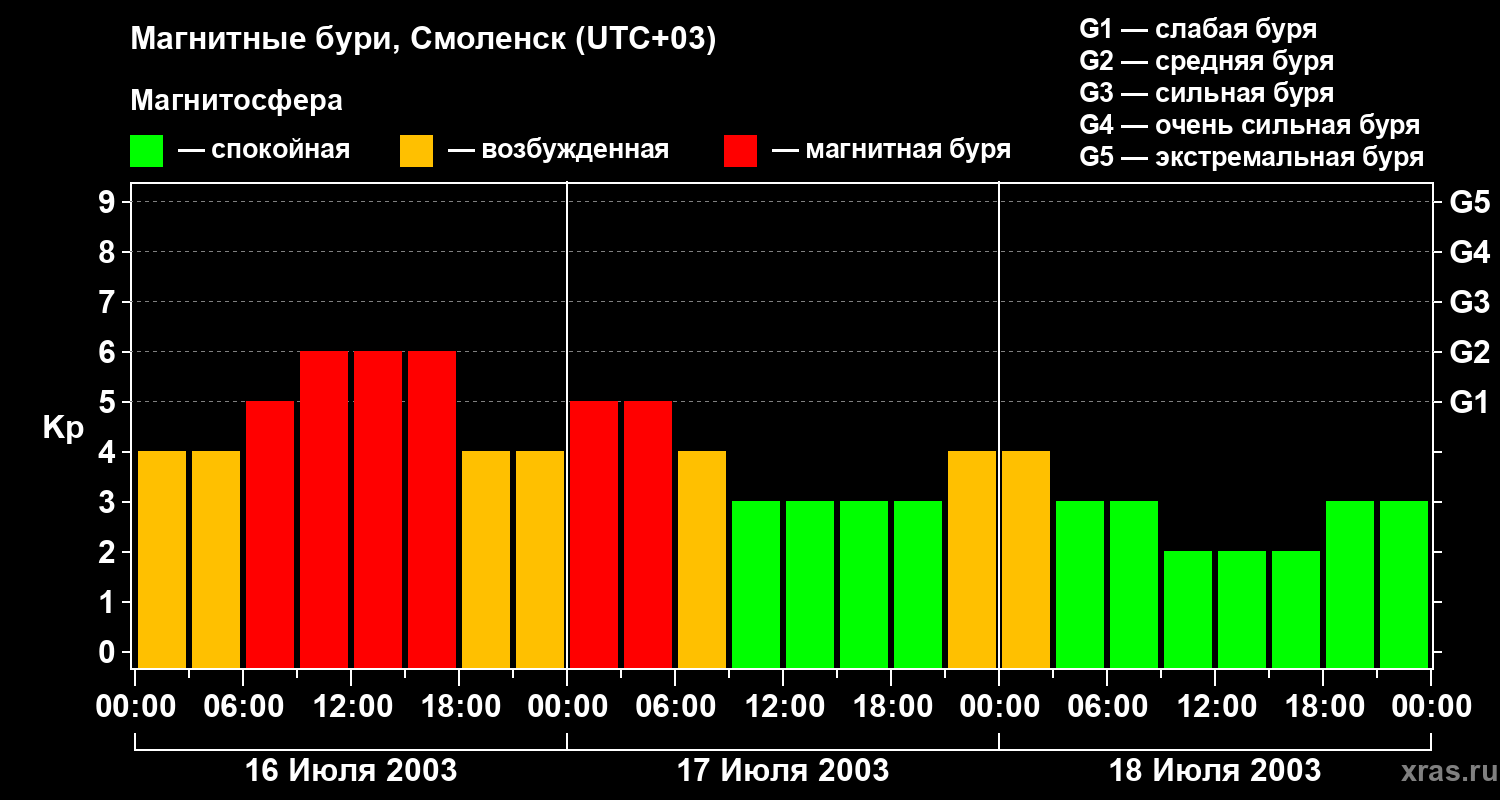1500x800 pixels.
Task: Click the '— магнитная буря' legend label
Action: pos(891,151)
